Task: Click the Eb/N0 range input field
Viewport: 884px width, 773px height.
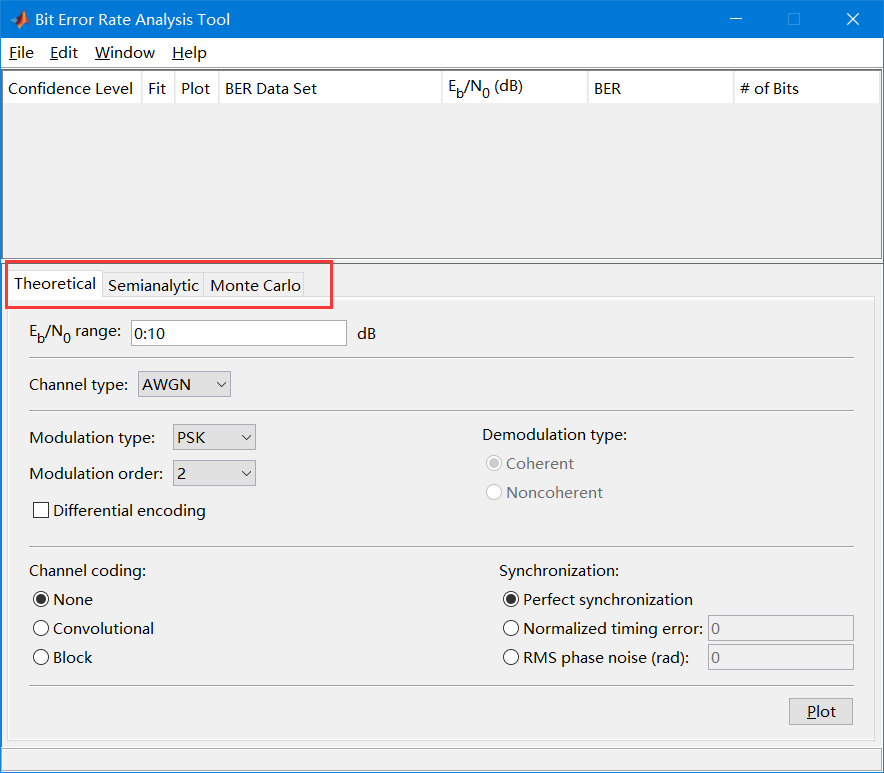Action: click(x=238, y=333)
